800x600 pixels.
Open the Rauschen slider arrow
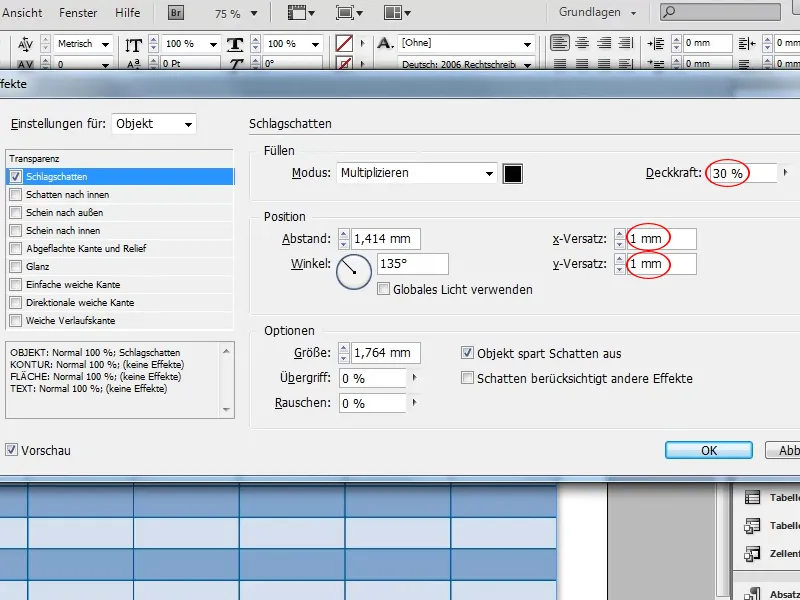click(x=414, y=403)
